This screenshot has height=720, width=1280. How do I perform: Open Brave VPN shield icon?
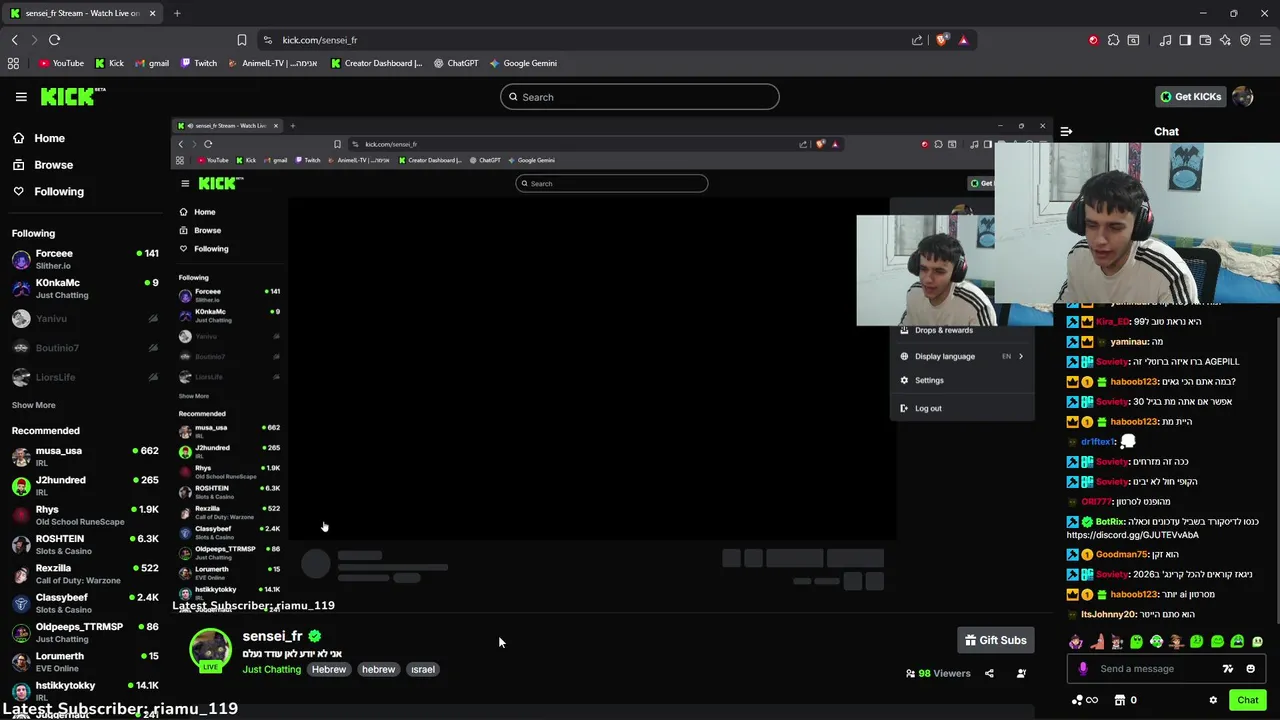click(1245, 40)
